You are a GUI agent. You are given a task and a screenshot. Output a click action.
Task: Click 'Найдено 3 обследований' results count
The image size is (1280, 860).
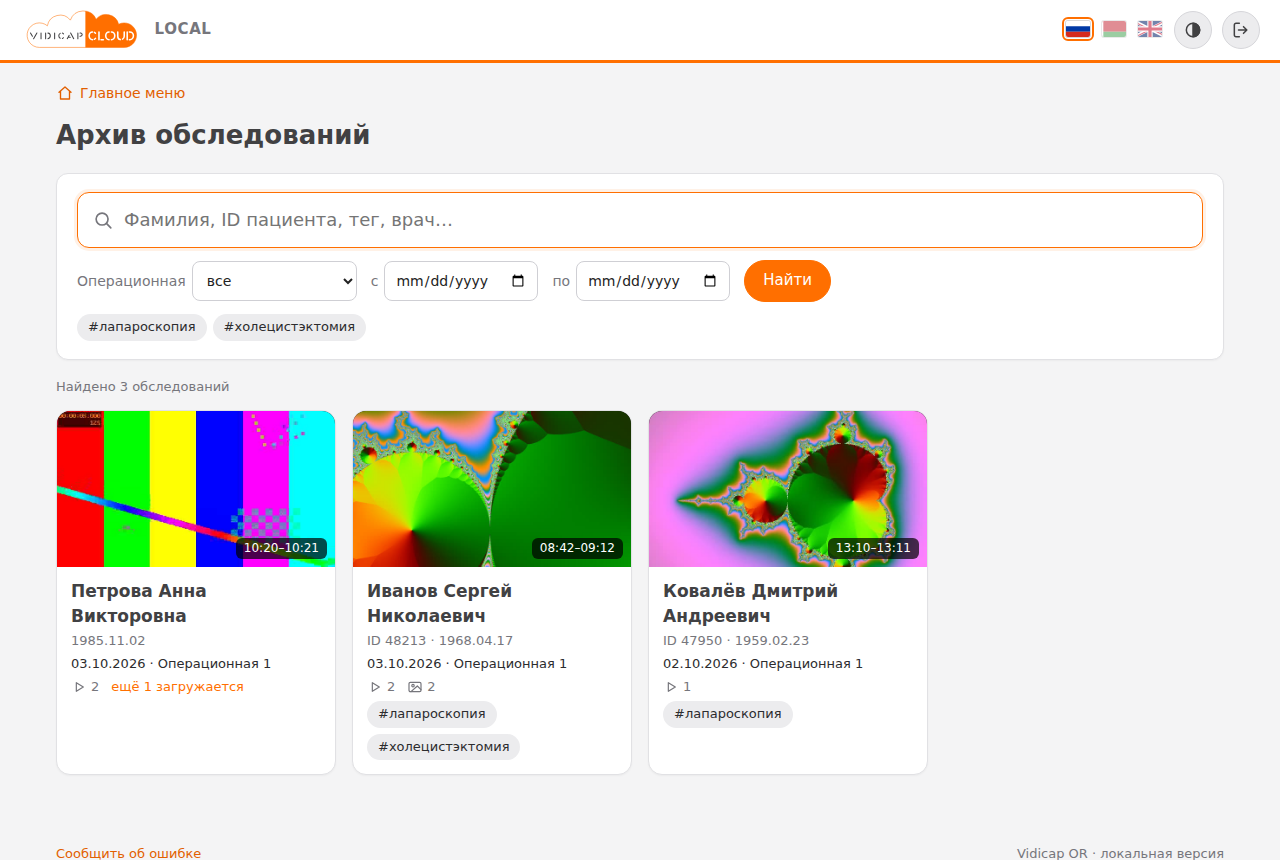[143, 386]
